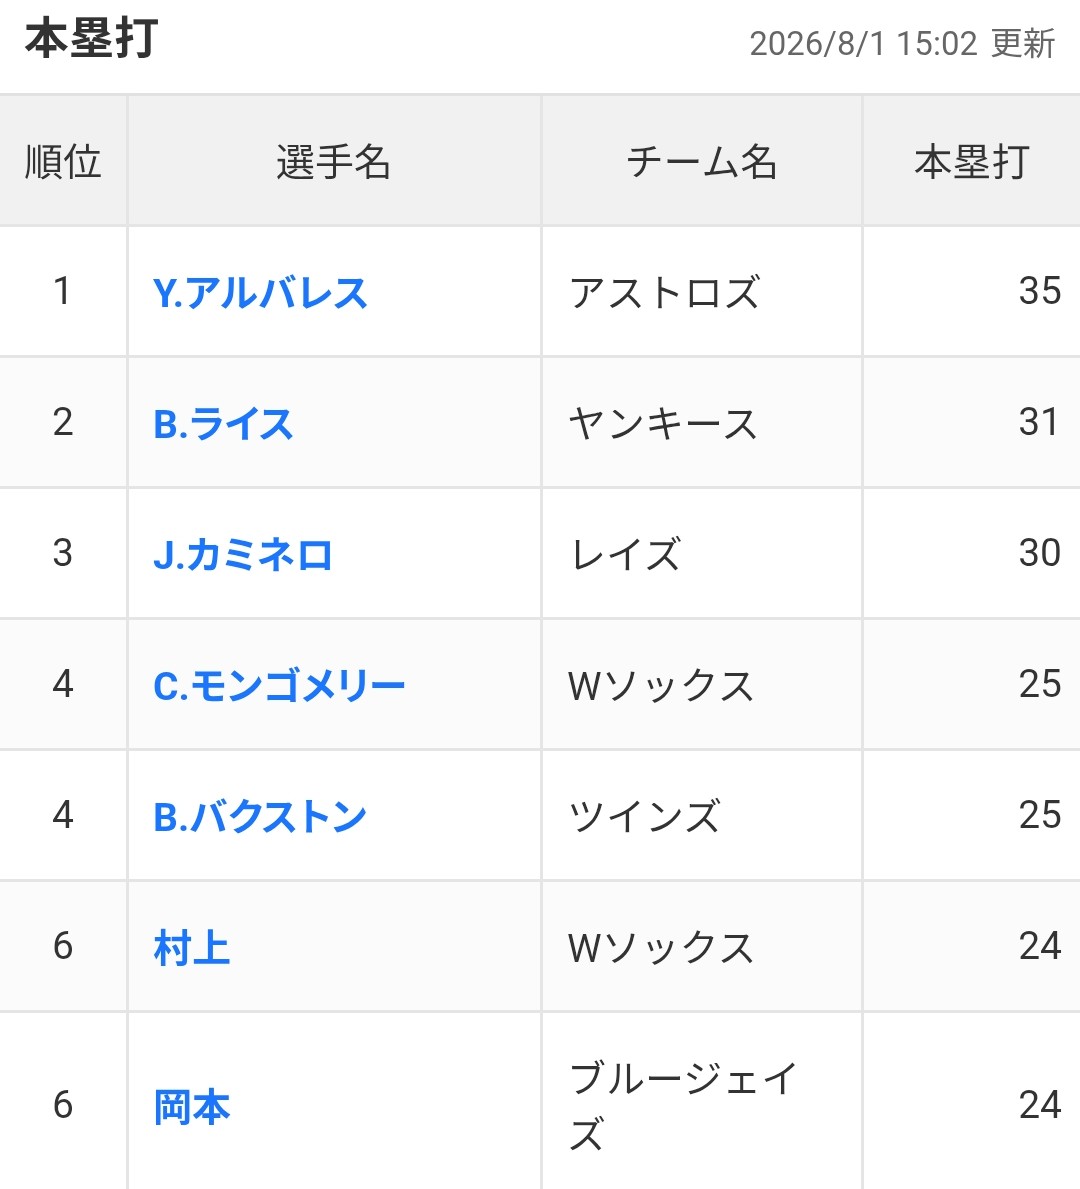Open J.カミネロ player page
Screen dimensions: 1080x1189
coord(243,555)
